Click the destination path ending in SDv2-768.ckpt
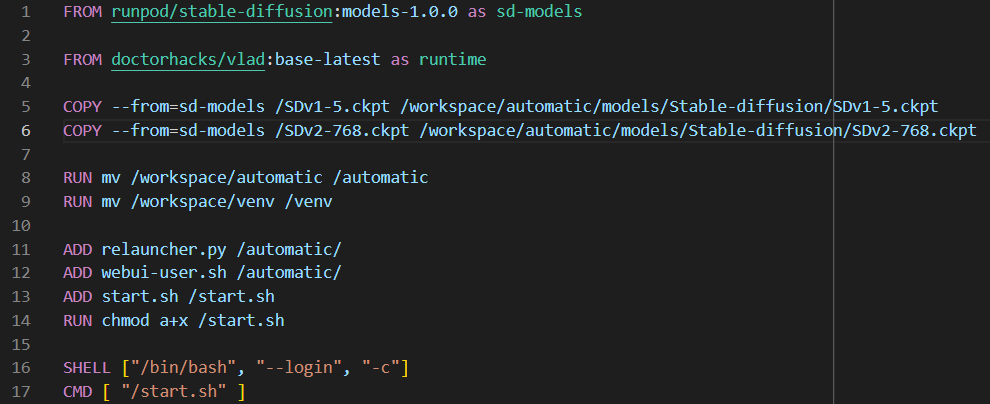Screen dimensions: 990x404 pos(698,131)
